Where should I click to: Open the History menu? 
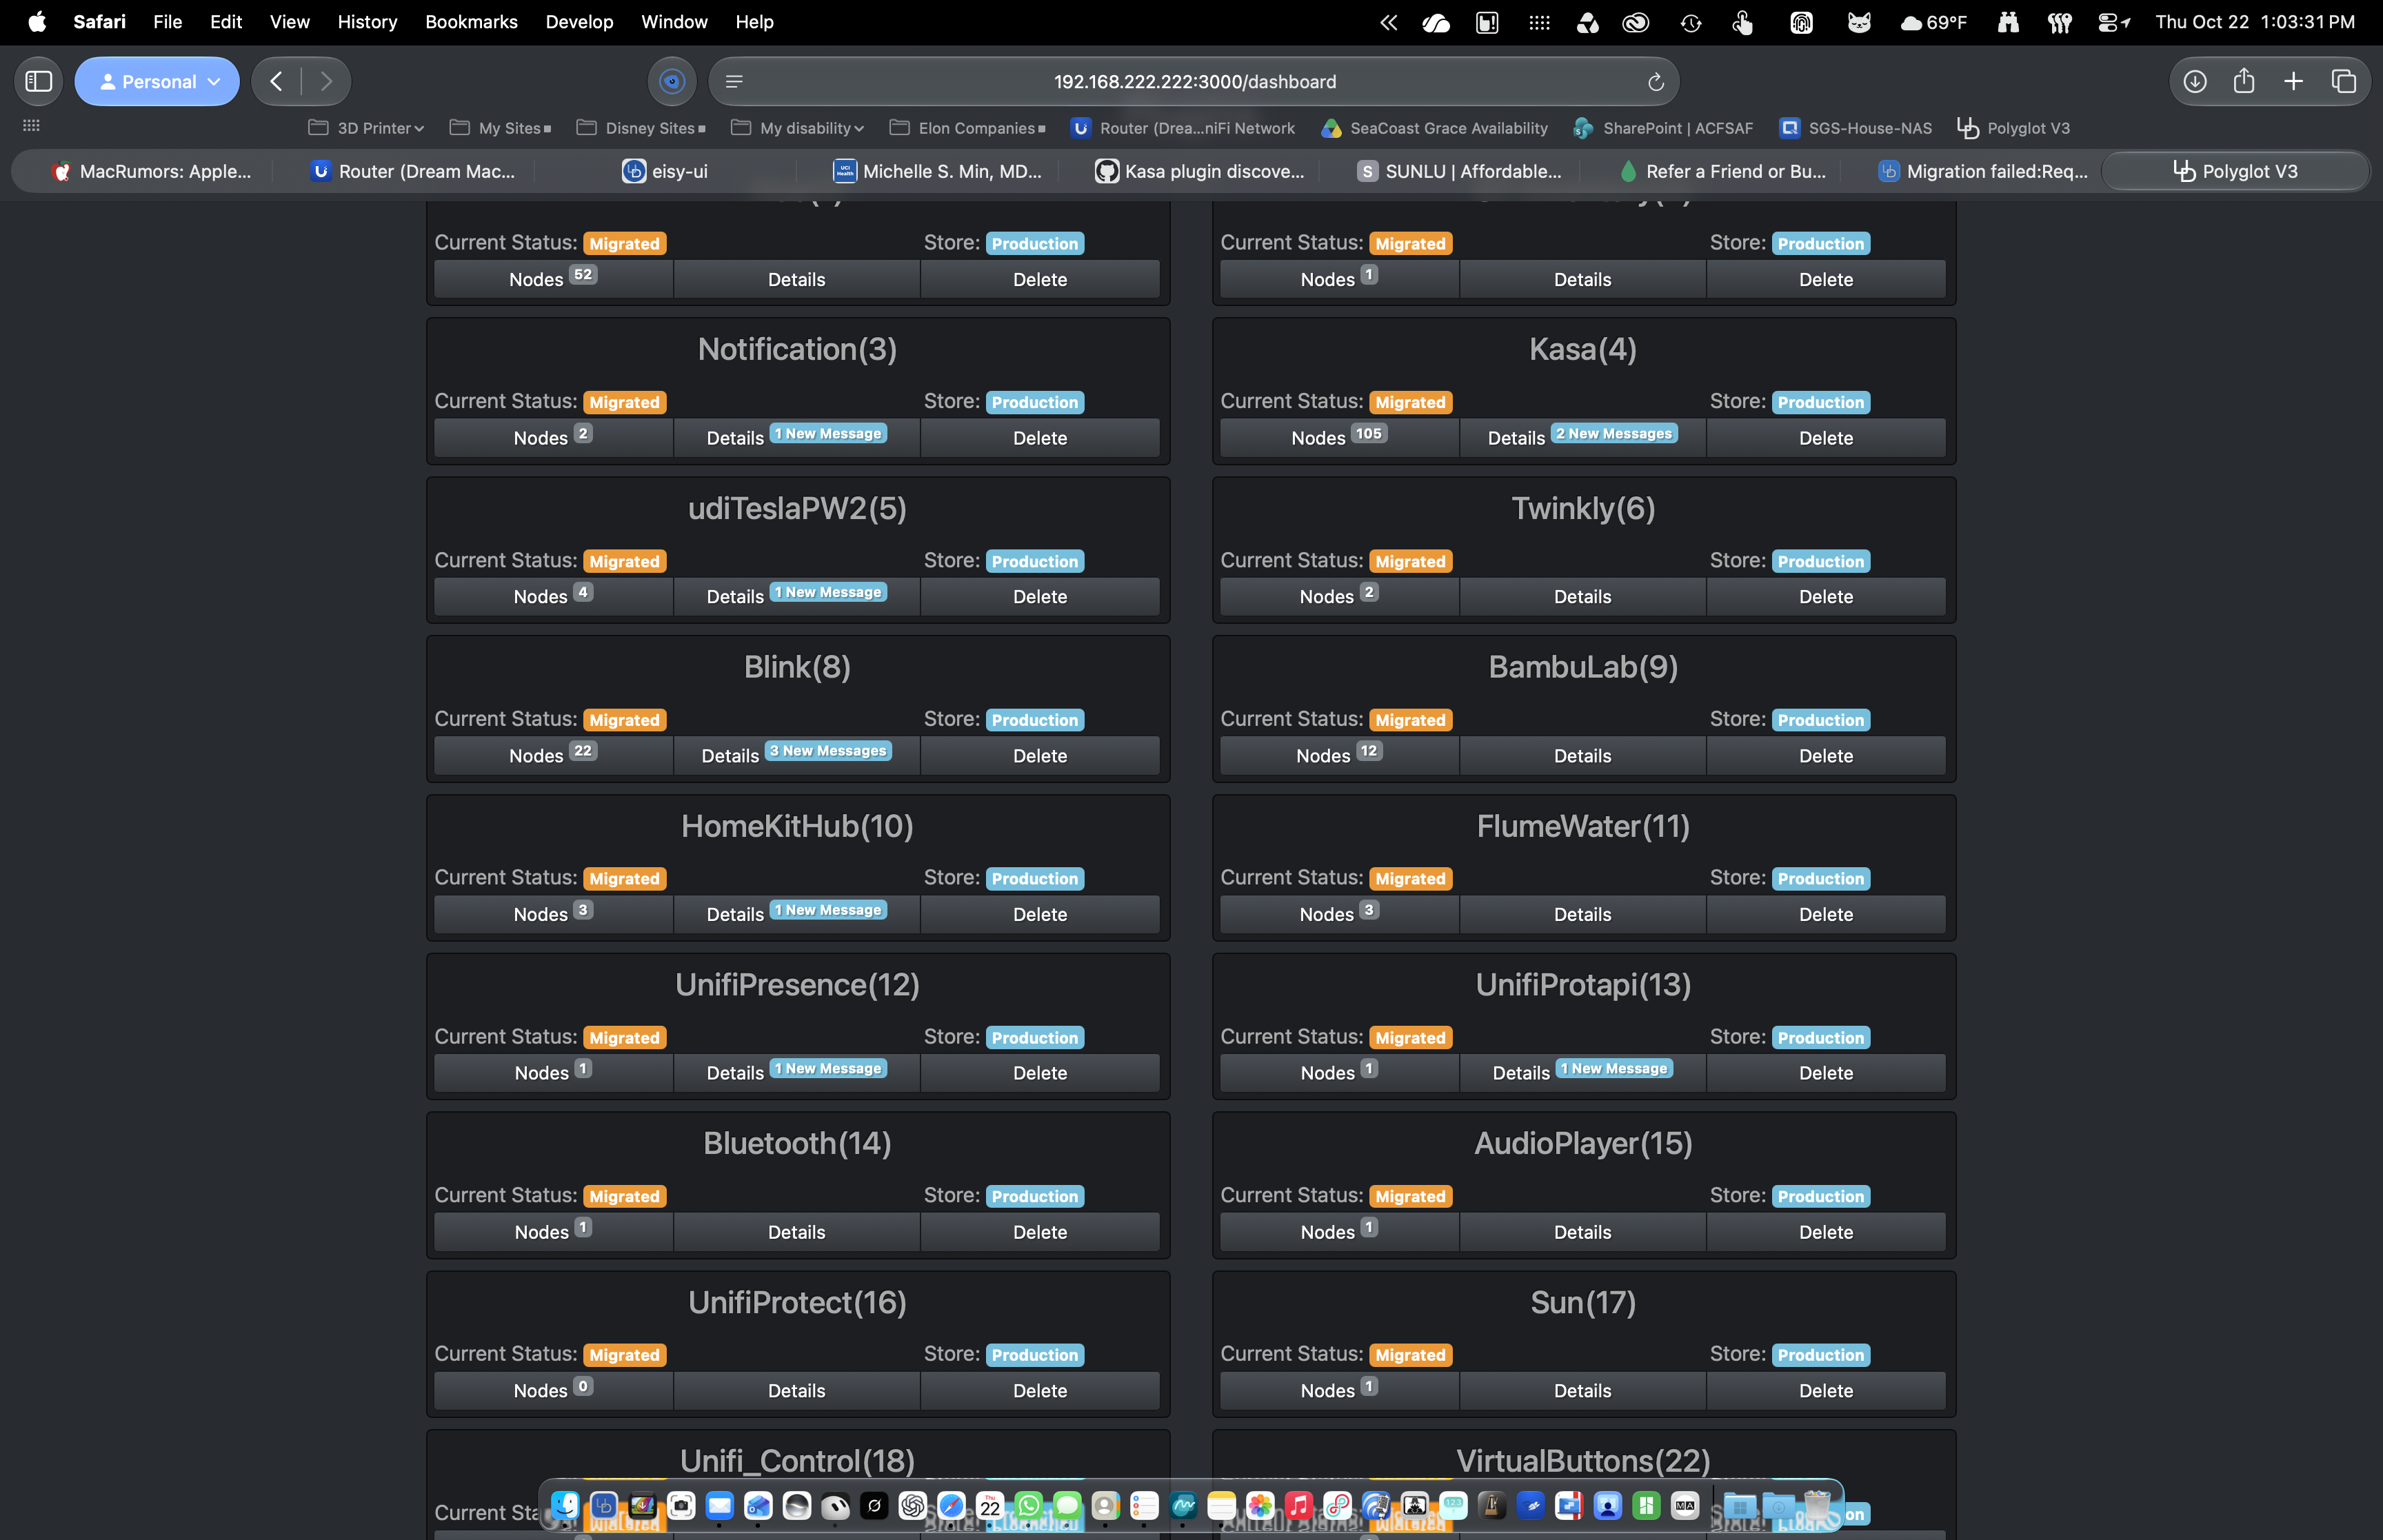367,22
